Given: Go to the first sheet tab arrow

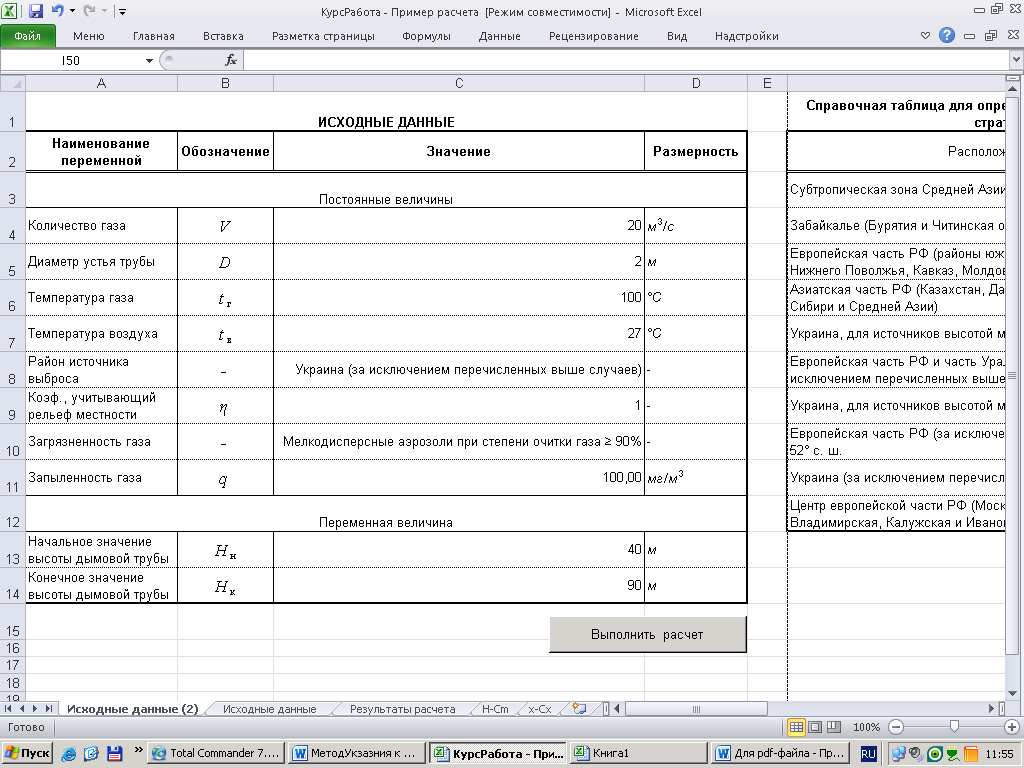Looking at the screenshot, I should [x=8, y=709].
